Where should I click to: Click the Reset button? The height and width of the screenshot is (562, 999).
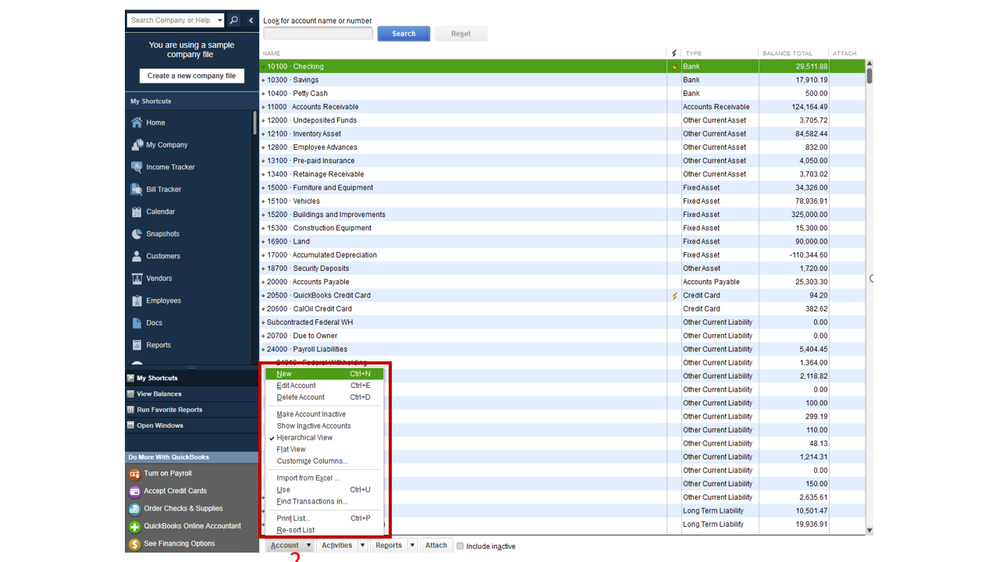pos(461,34)
